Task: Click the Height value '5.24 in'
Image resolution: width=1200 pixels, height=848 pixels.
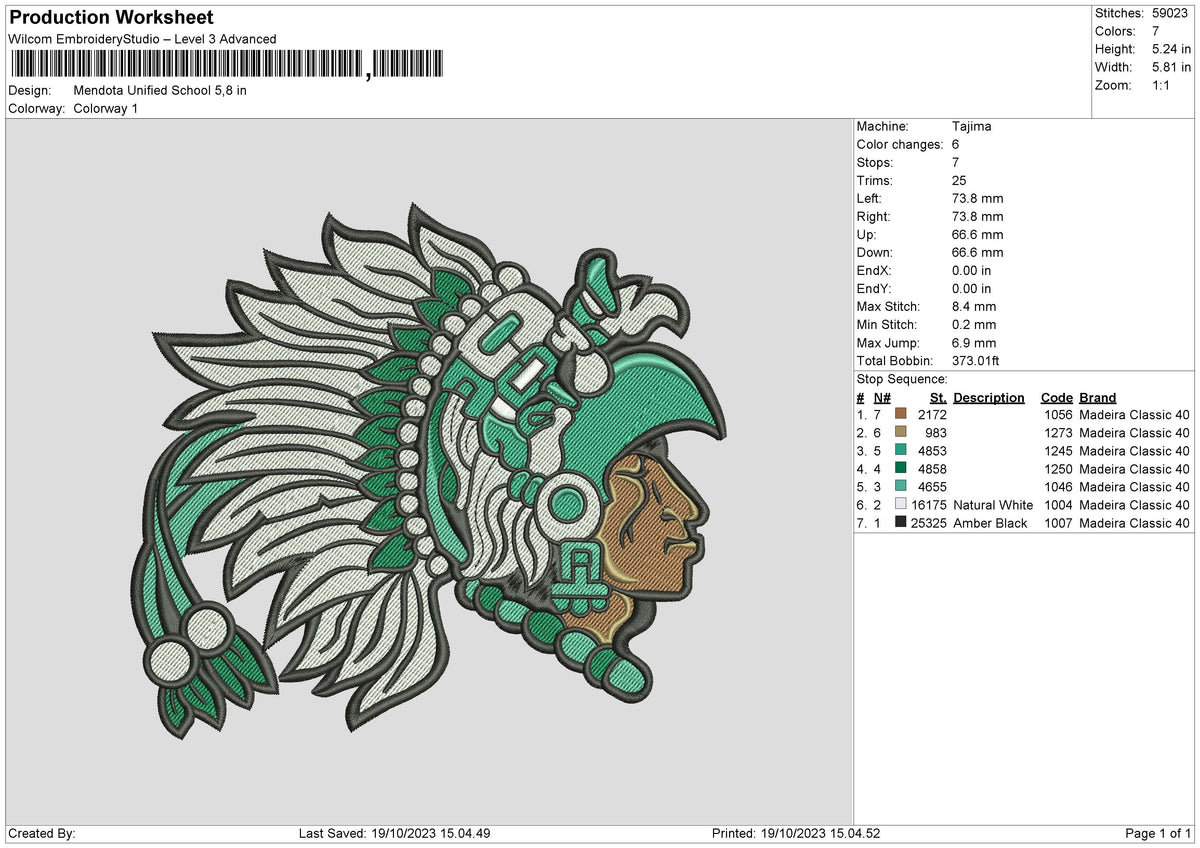Action: [1171, 49]
